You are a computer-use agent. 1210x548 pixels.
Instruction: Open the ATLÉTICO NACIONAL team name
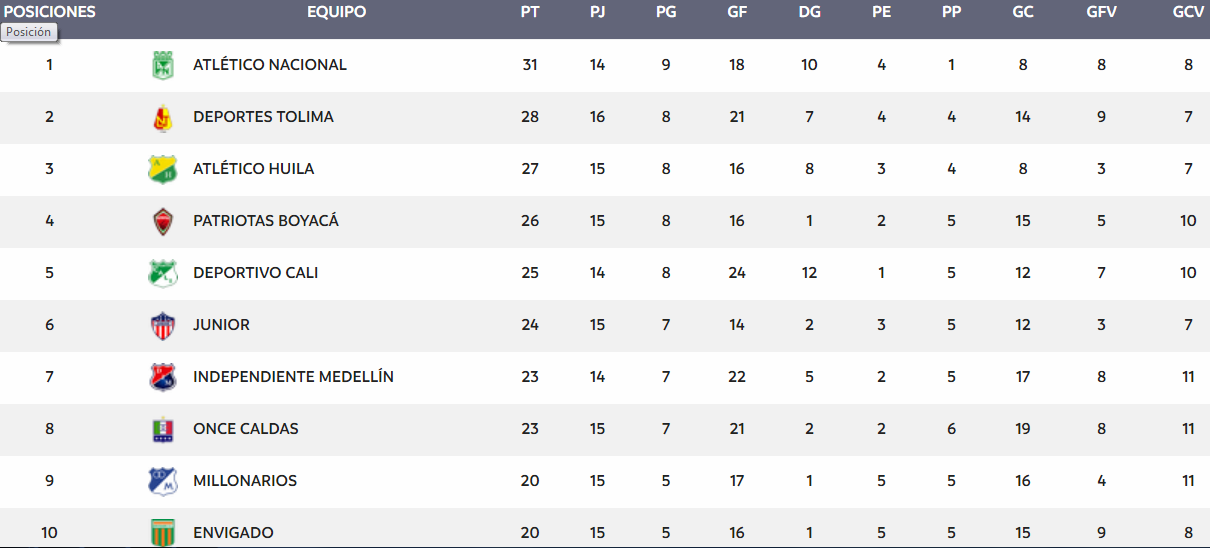click(x=270, y=65)
